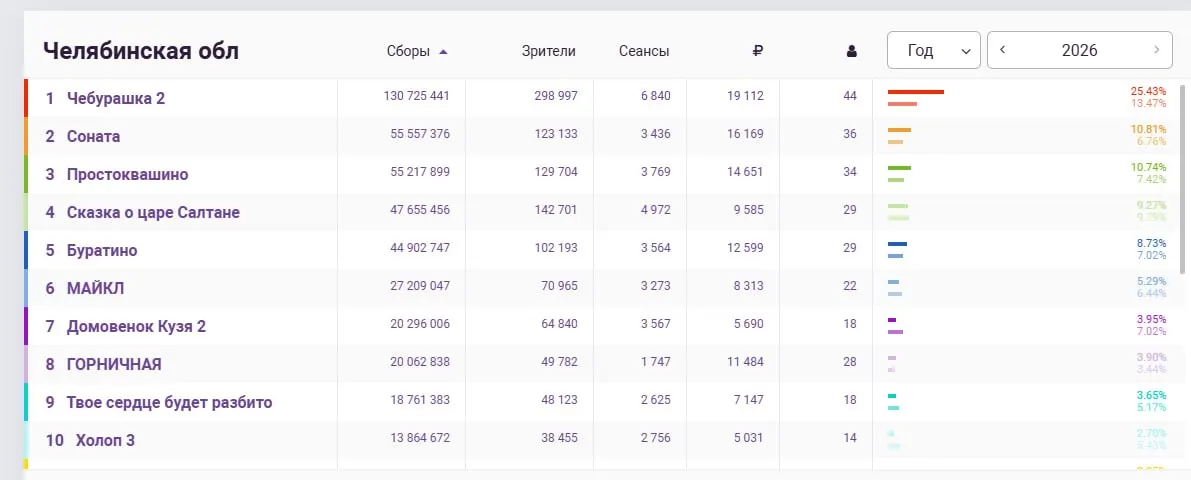Image resolution: width=1191 pixels, height=480 pixels.
Task: Sort by the ruble average column icon
Action: (x=757, y=52)
